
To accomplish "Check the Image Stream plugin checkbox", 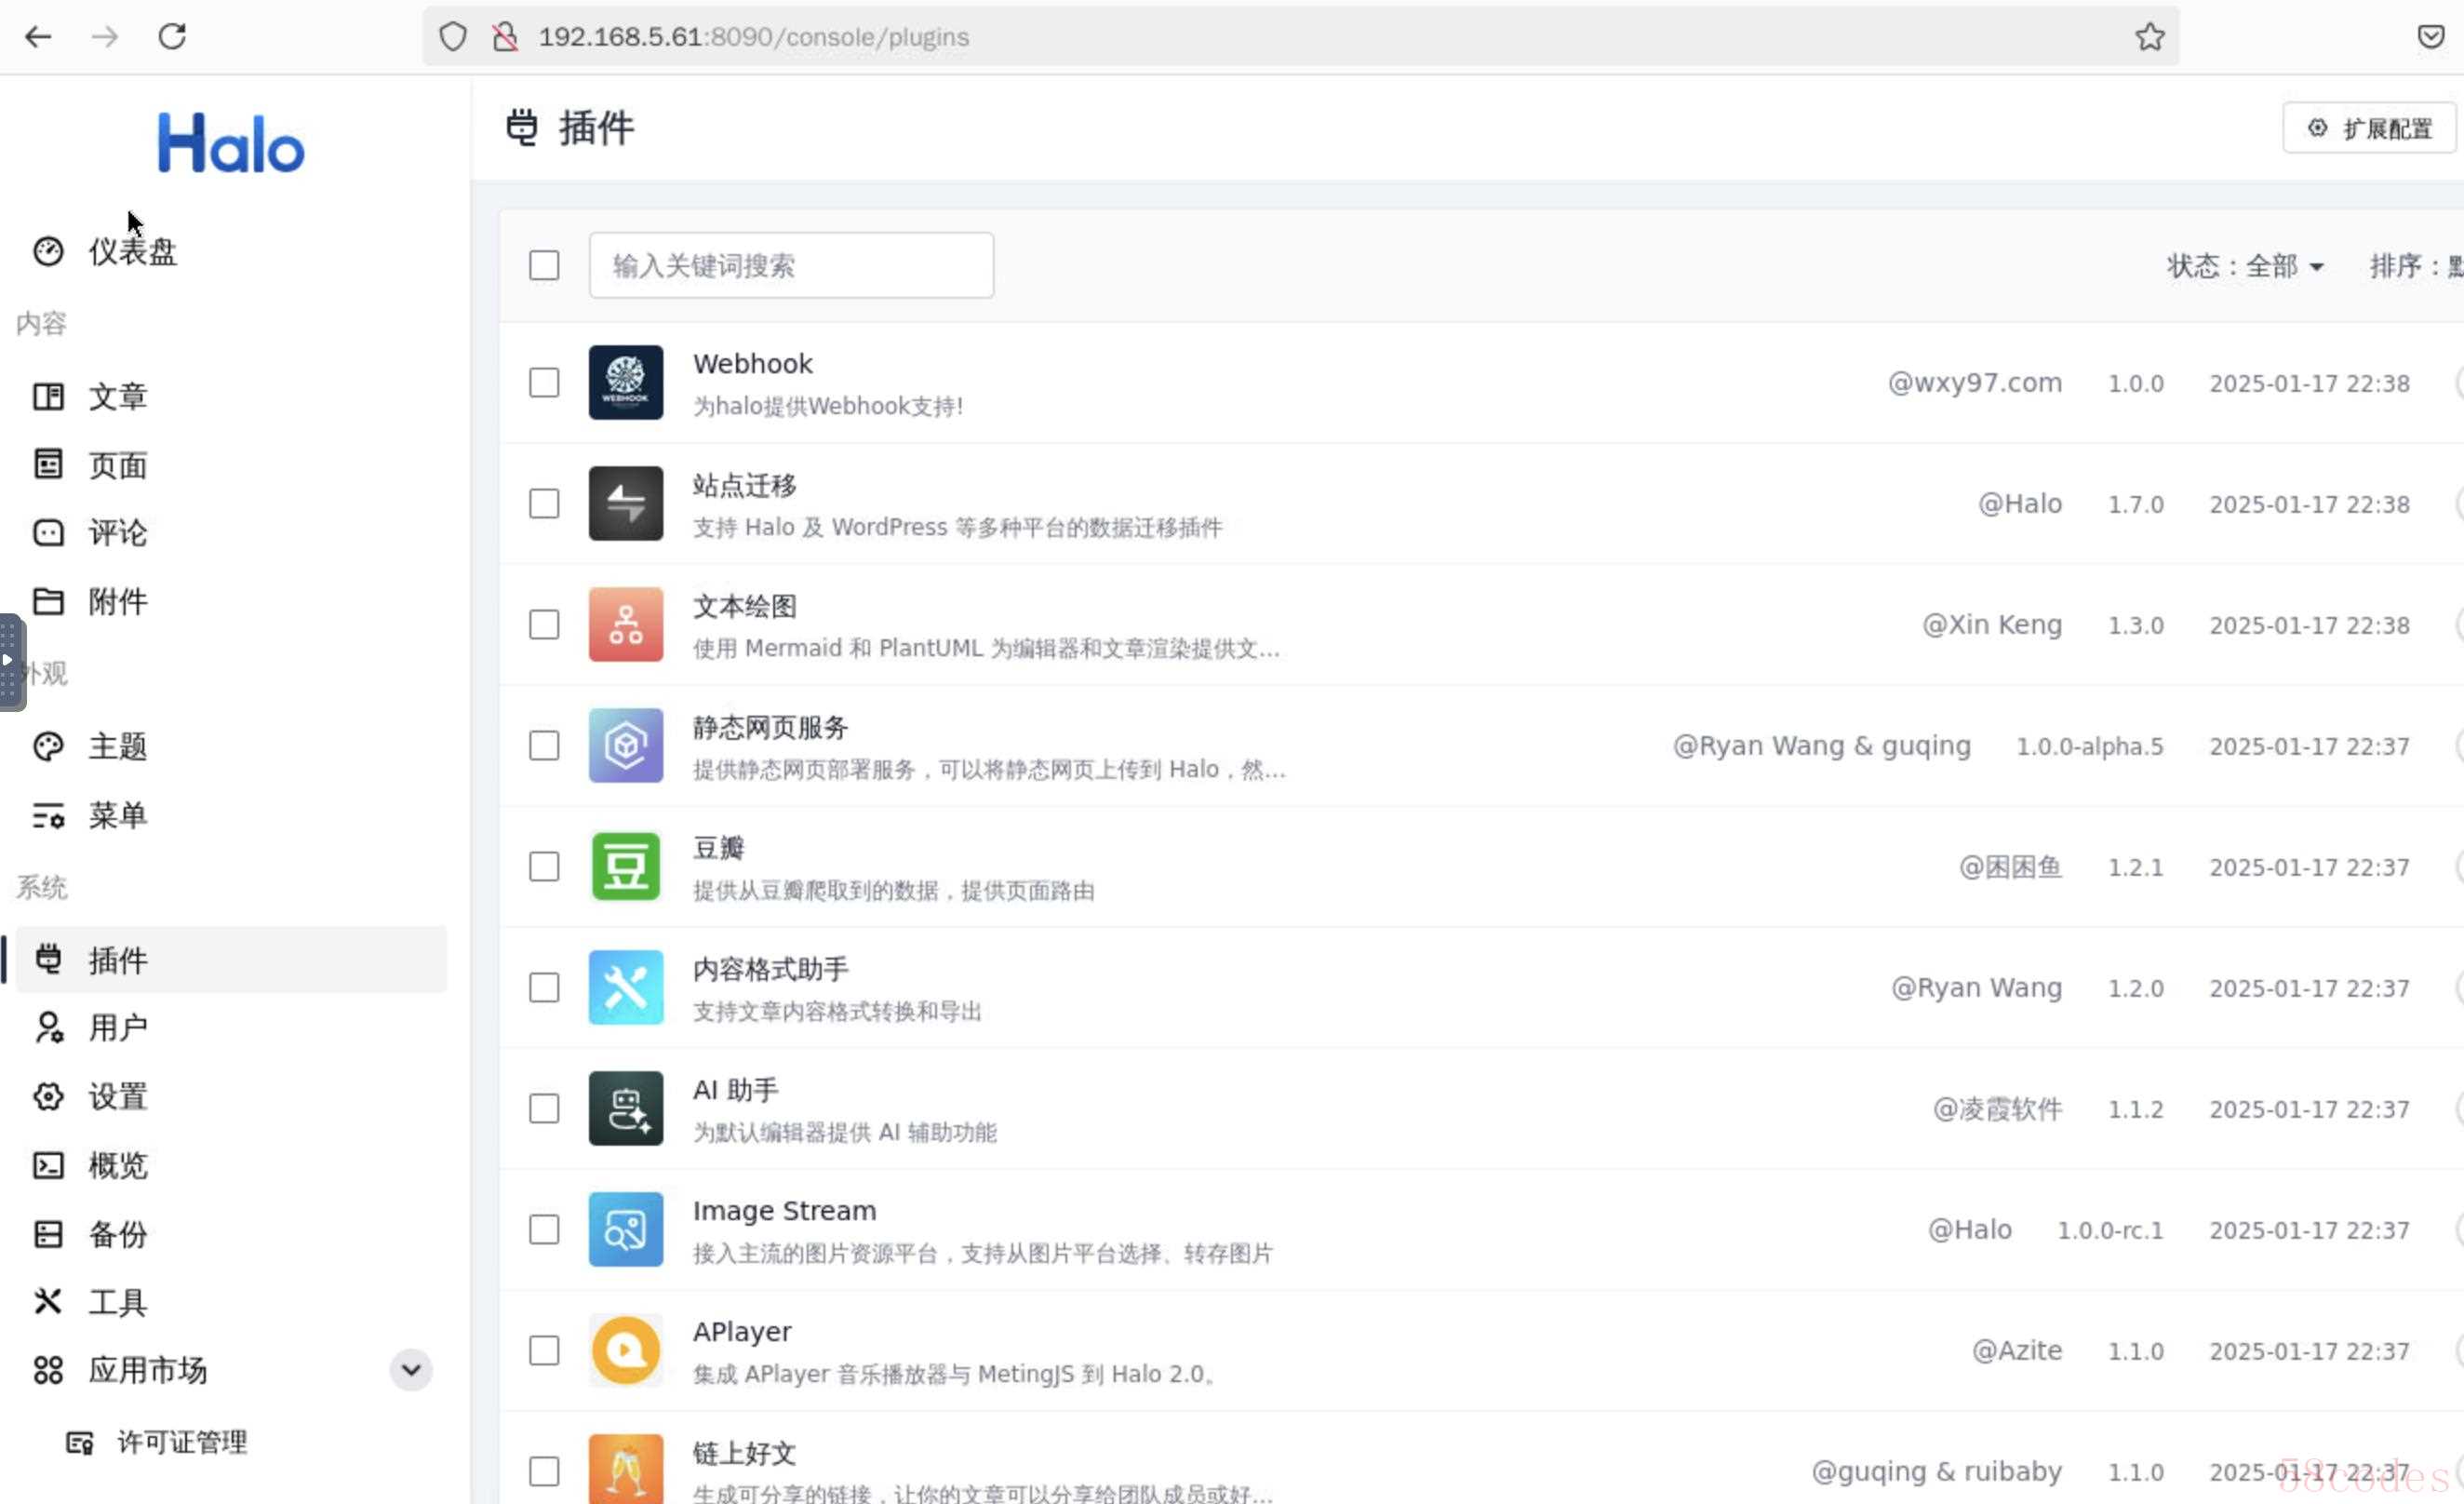I will pyautogui.click(x=544, y=1229).
